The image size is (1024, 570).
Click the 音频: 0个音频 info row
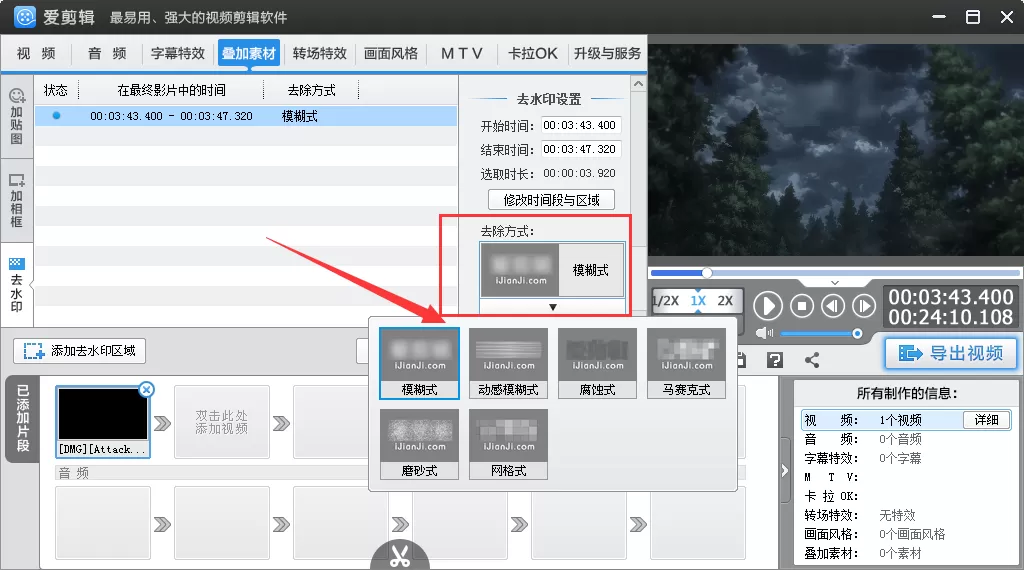(906, 439)
